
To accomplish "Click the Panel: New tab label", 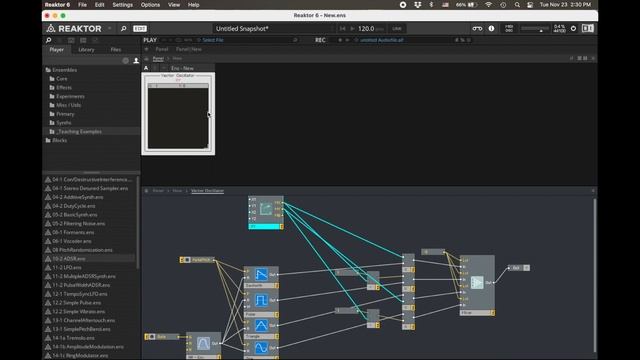I will [x=189, y=49].
